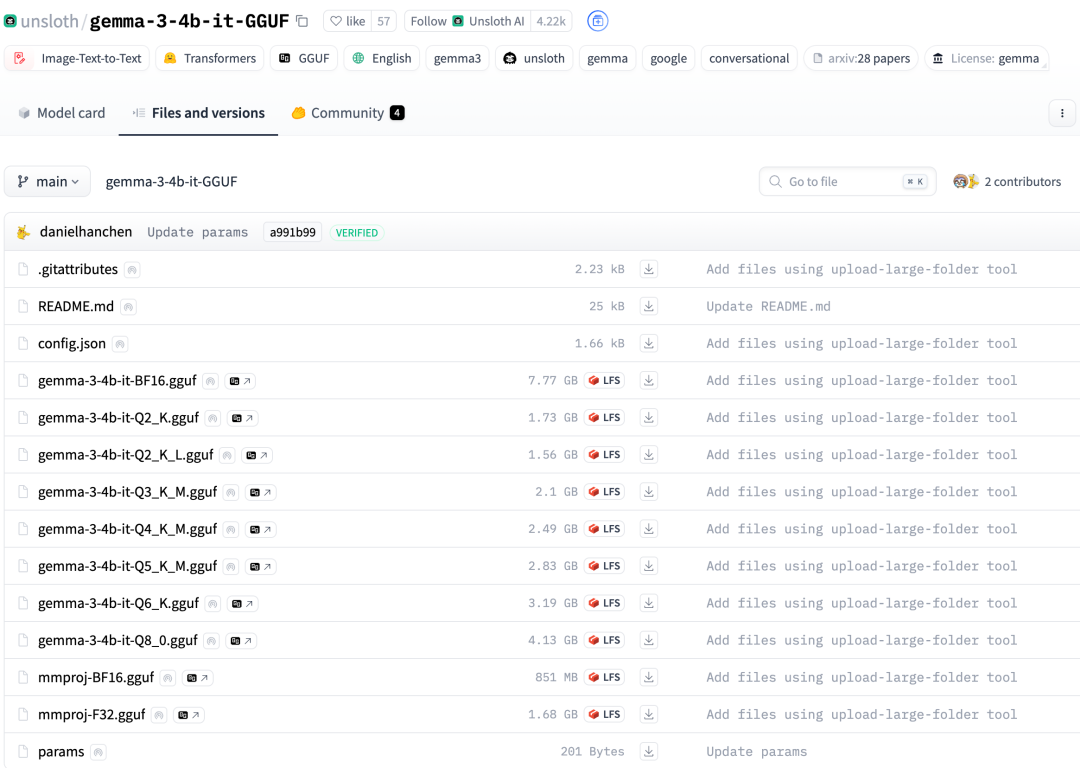This screenshot has width=1080, height=768.
Task: Focus the Go to file search field
Action: pyautogui.click(x=847, y=182)
